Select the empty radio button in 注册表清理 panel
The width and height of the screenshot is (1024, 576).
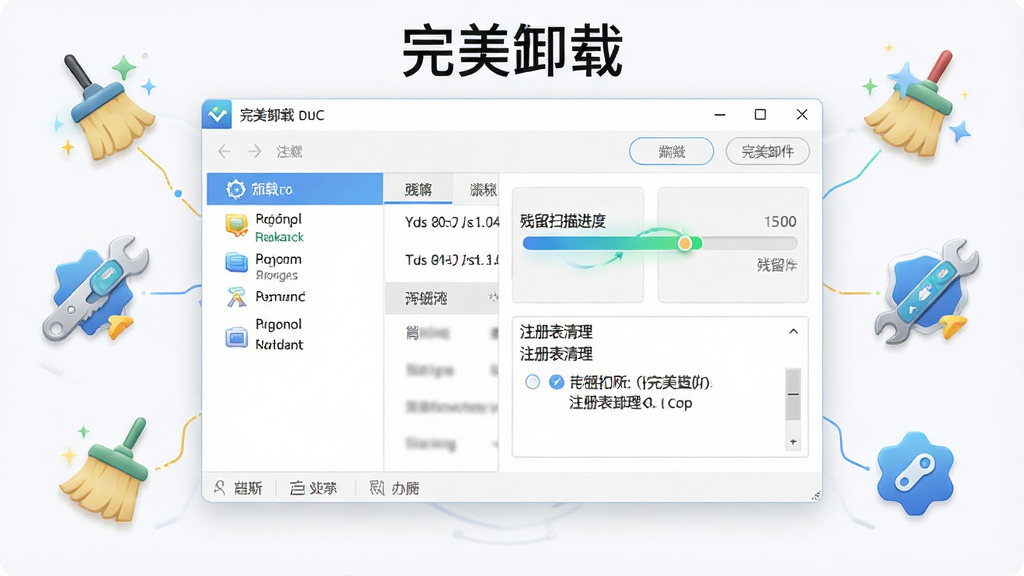533,382
